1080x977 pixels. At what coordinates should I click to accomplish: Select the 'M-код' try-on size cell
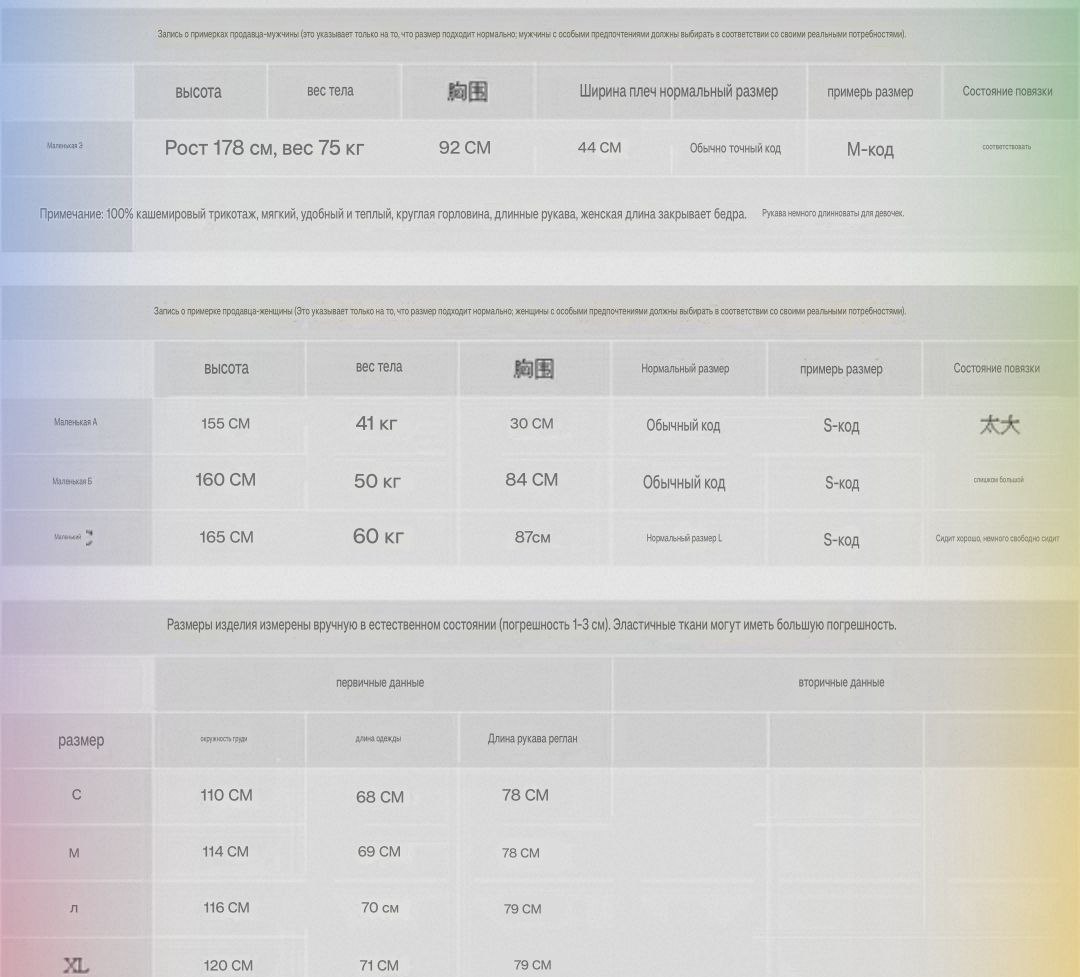coord(870,150)
